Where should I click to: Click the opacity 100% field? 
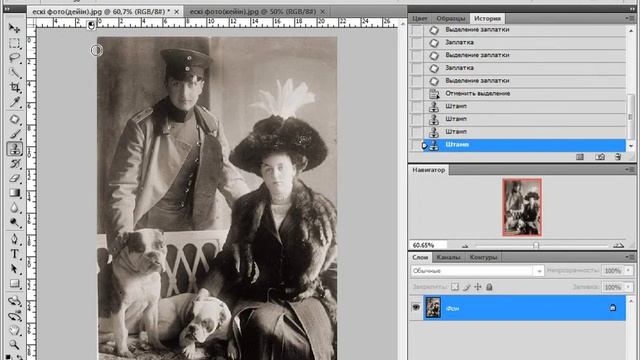tap(613, 271)
